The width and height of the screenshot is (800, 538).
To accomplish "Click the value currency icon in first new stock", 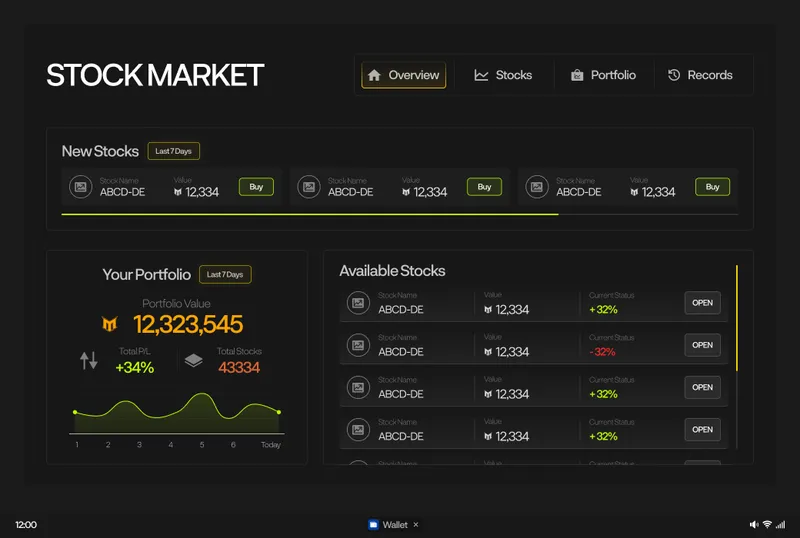I will point(178,192).
